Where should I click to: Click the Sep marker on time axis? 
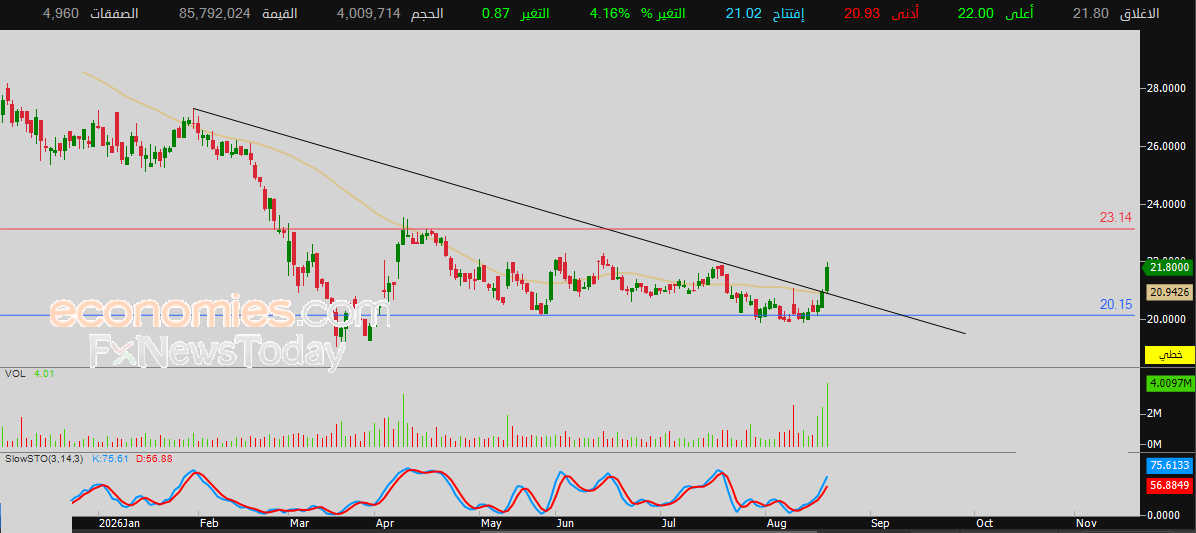click(880, 524)
